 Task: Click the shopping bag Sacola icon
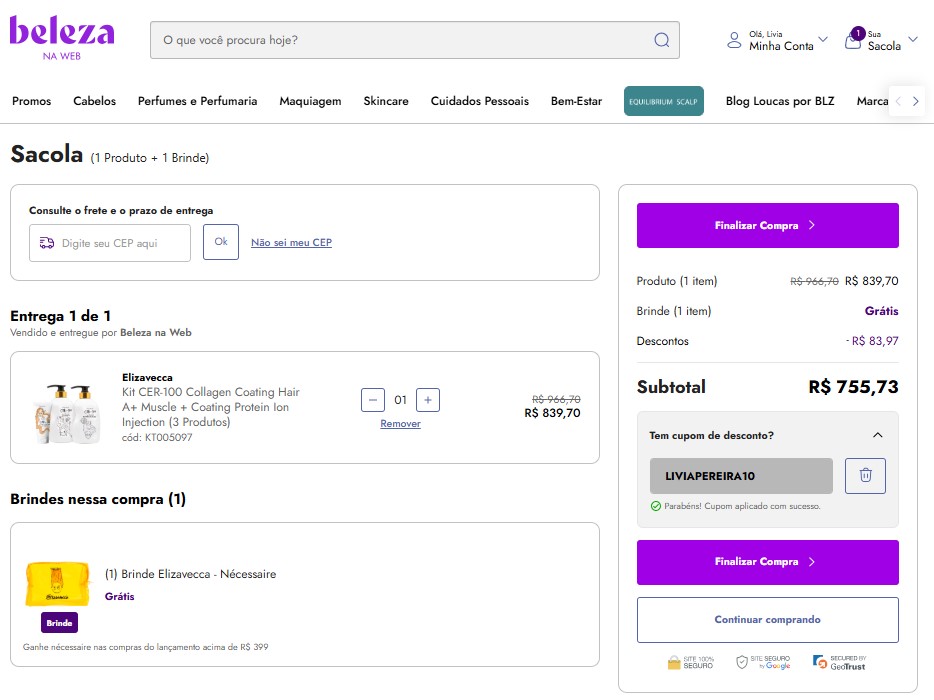852,41
